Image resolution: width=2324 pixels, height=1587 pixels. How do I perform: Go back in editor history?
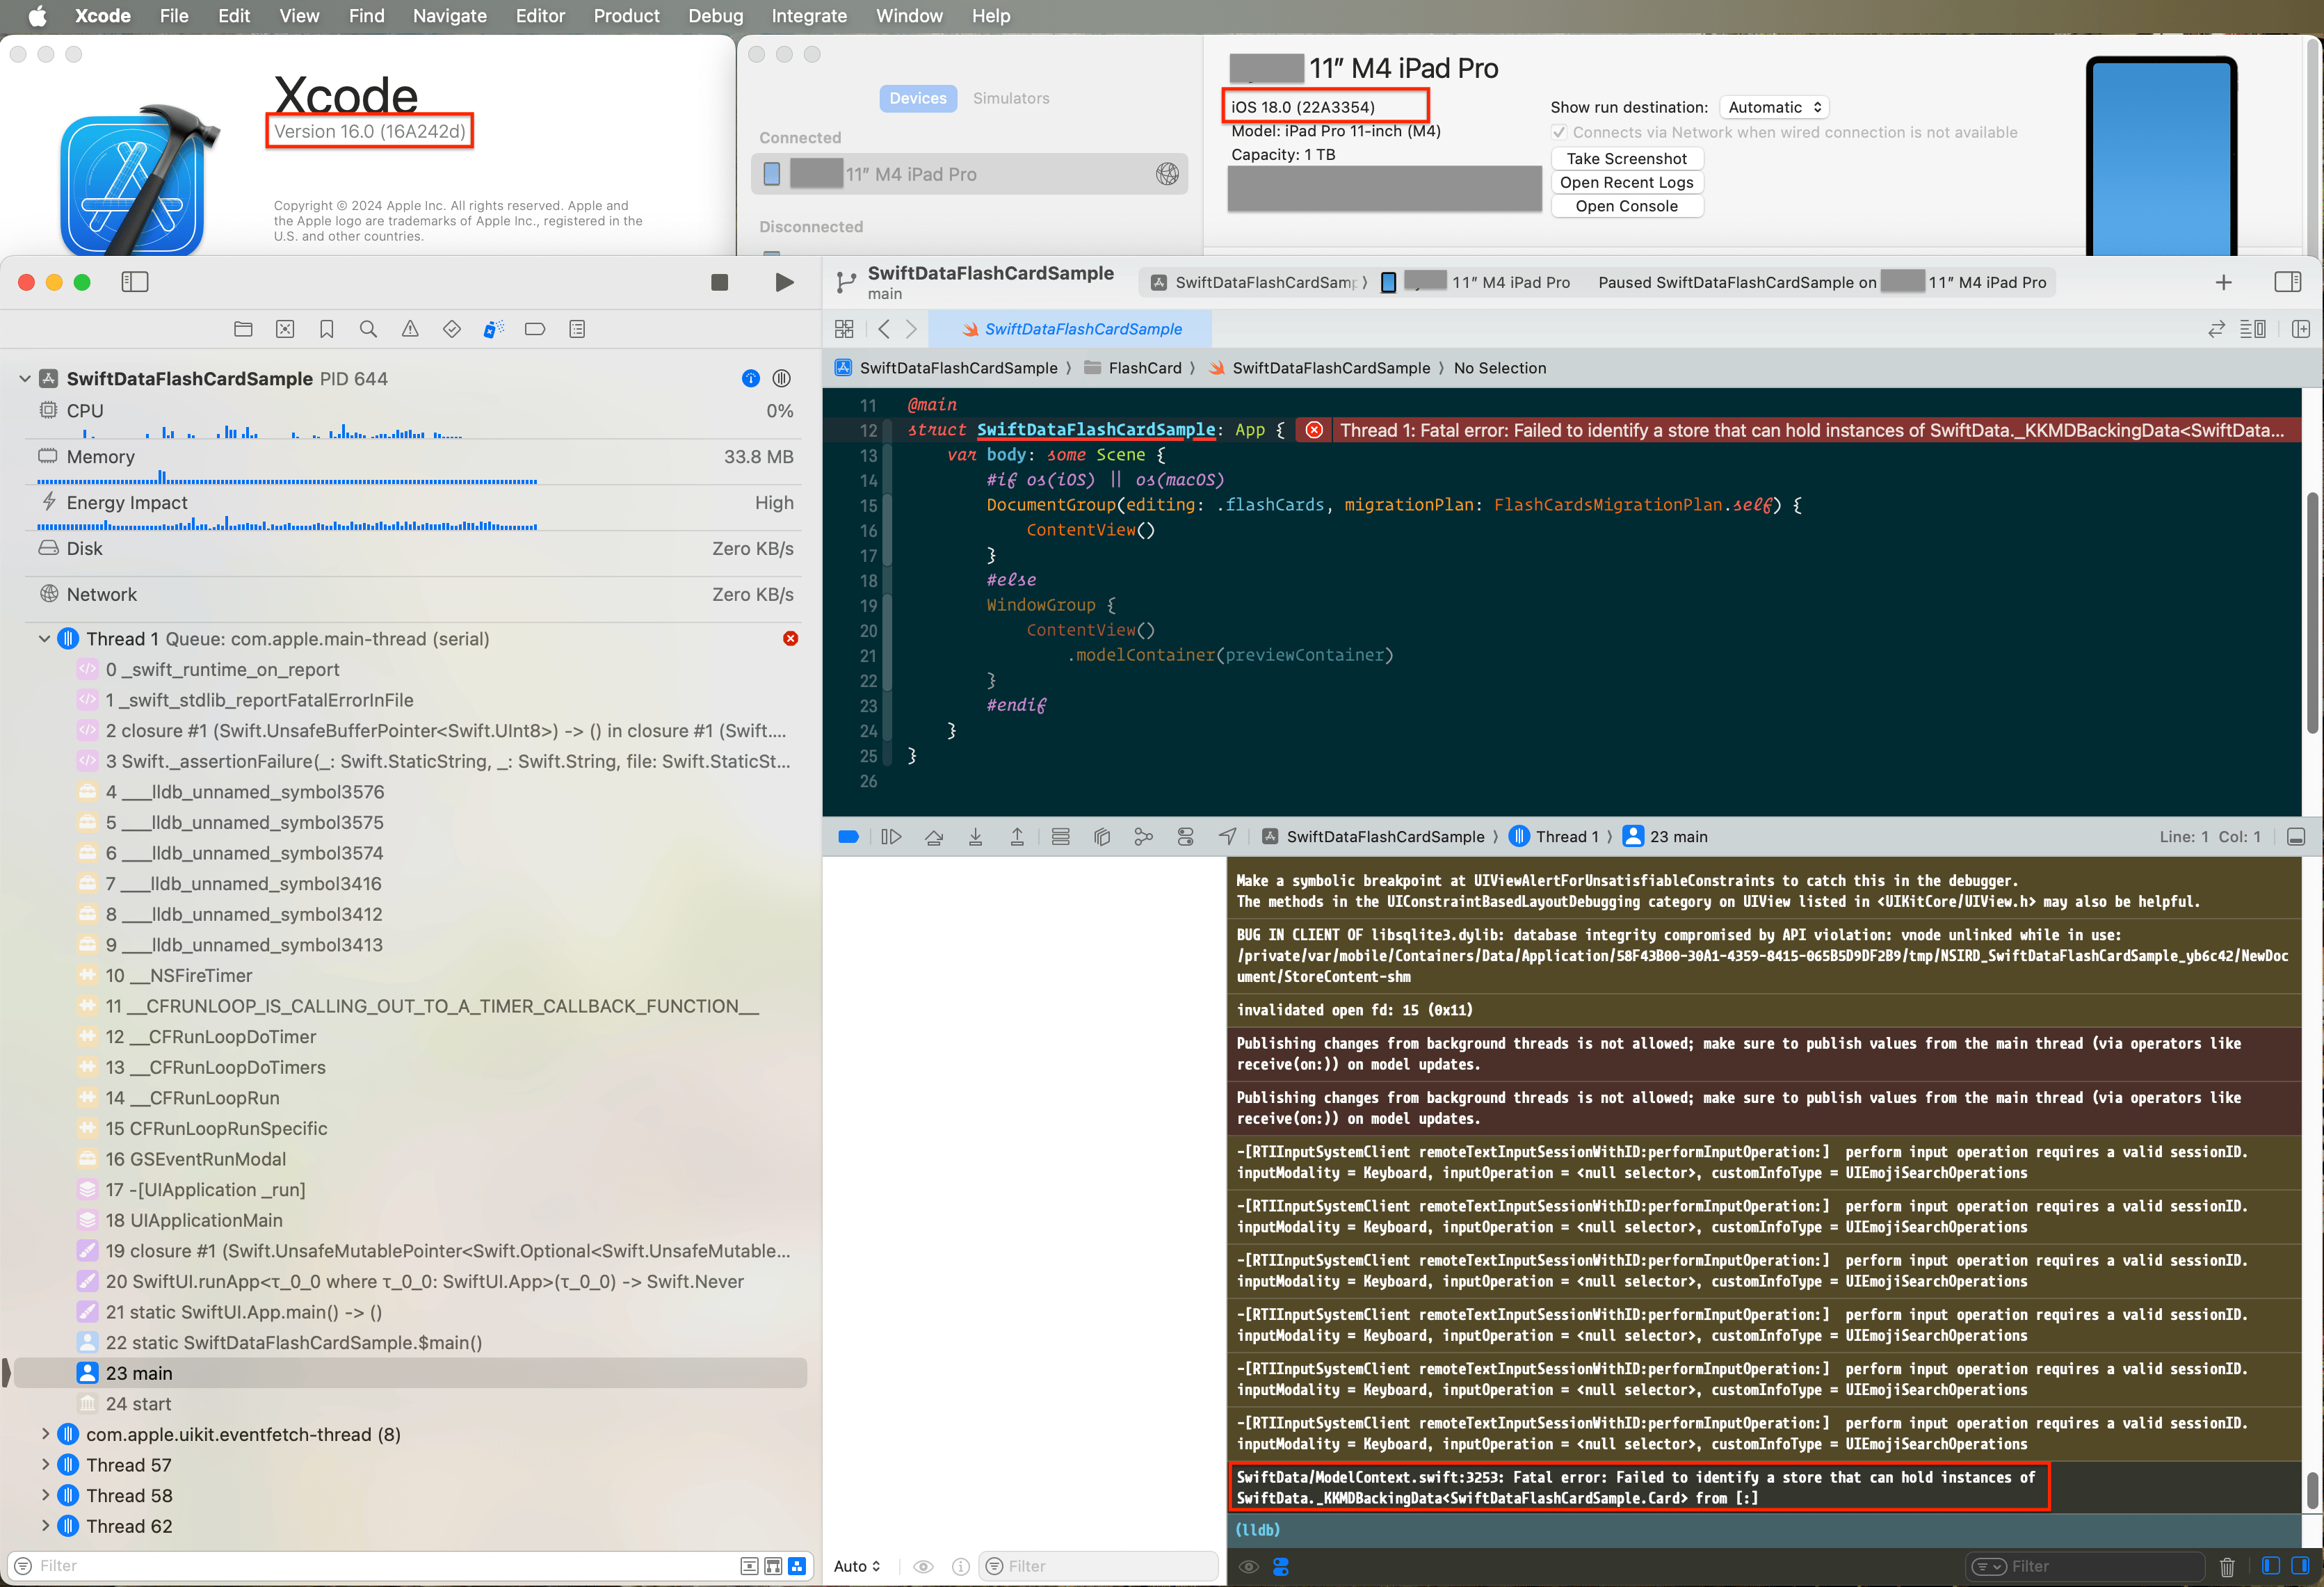point(883,329)
